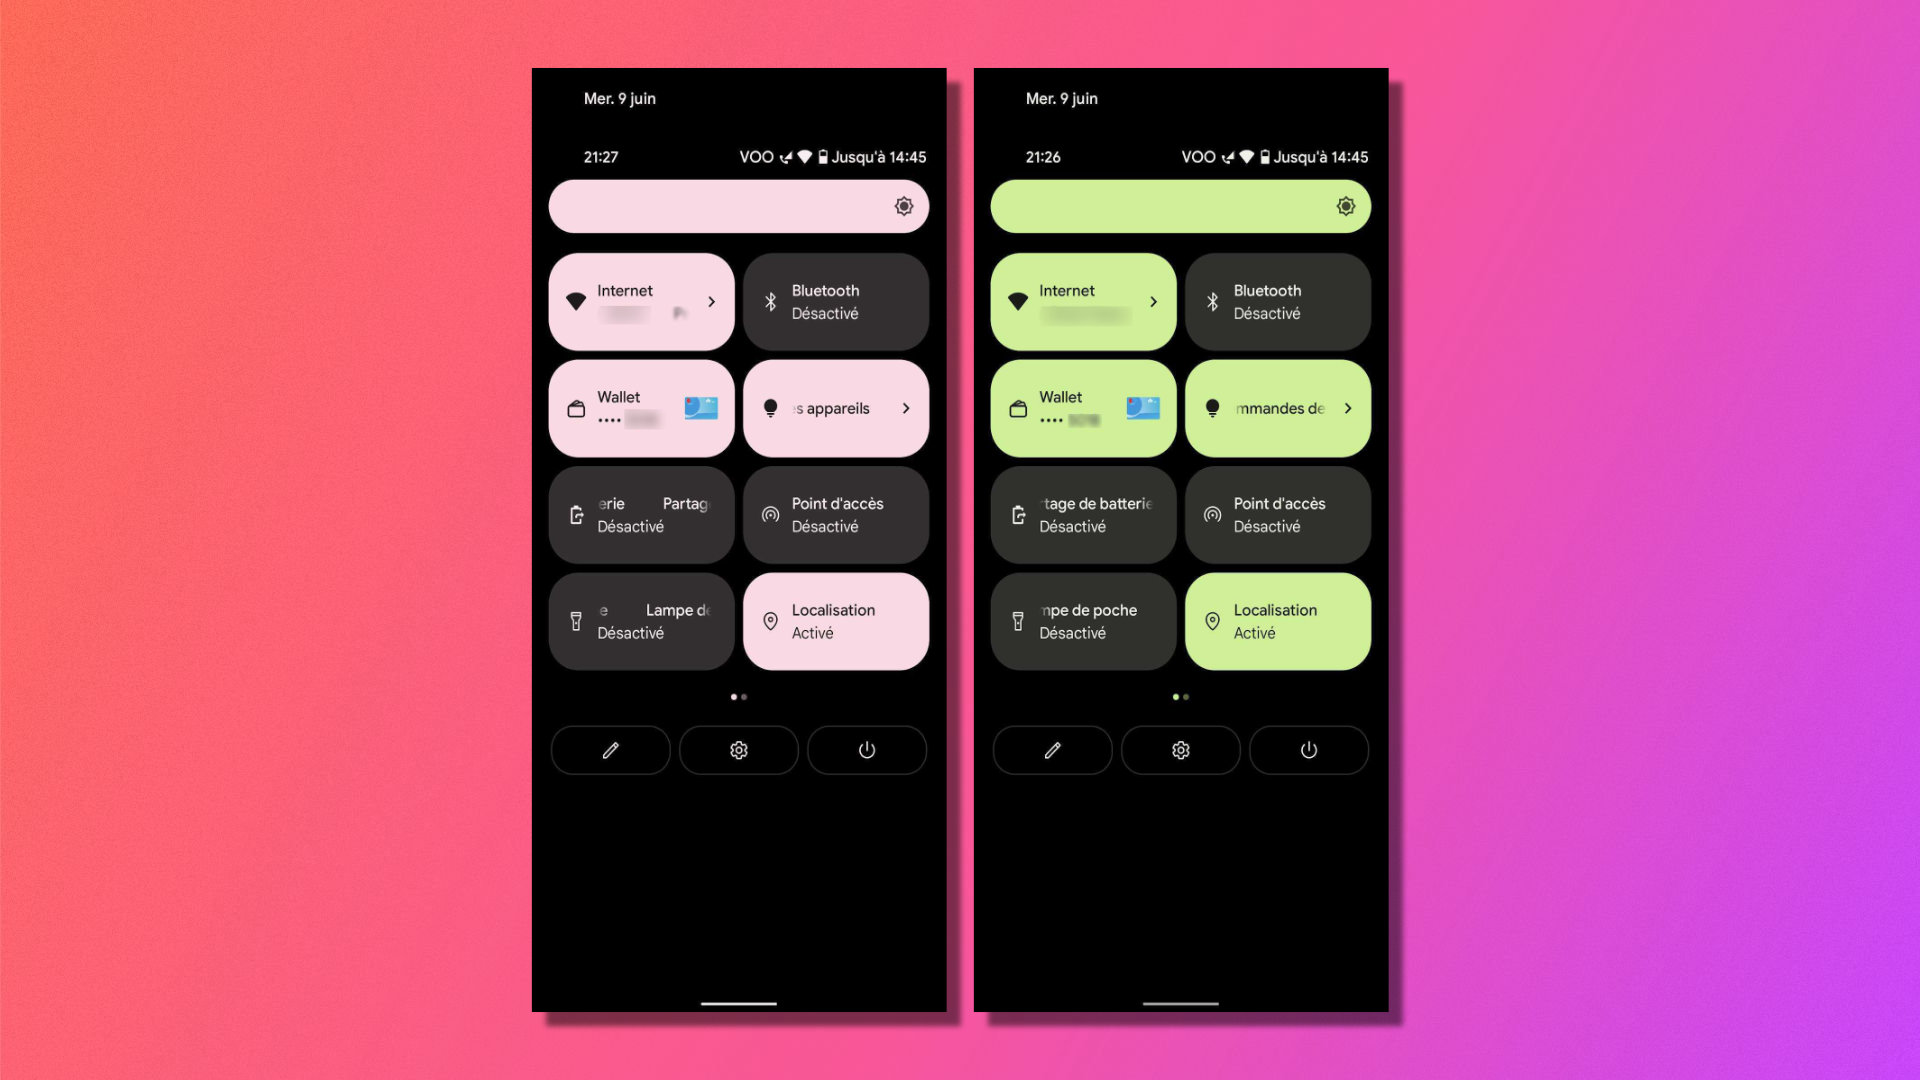Toggle Localisation Activé on left panel
Viewport: 1920px width, 1080px height.
[835, 620]
